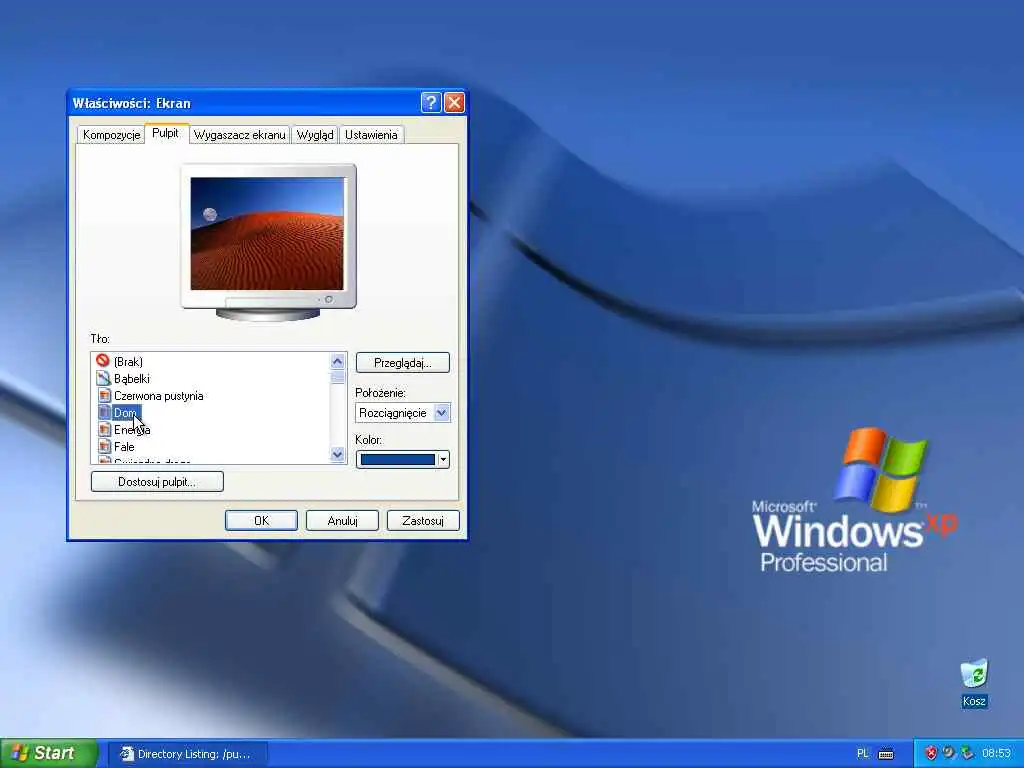1024x768 pixels.
Task: Click the red Security Center shield tray icon
Action: coord(931,753)
